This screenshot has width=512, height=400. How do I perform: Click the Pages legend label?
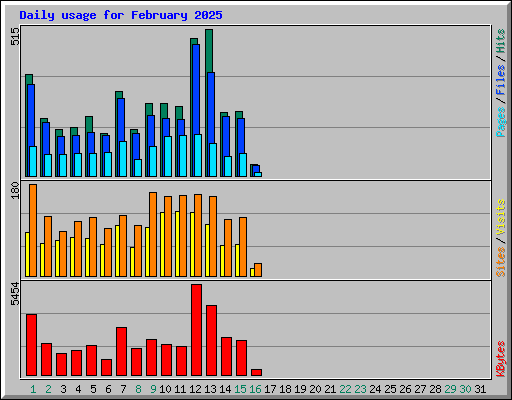pyautogui.click(x=500, y=122)
